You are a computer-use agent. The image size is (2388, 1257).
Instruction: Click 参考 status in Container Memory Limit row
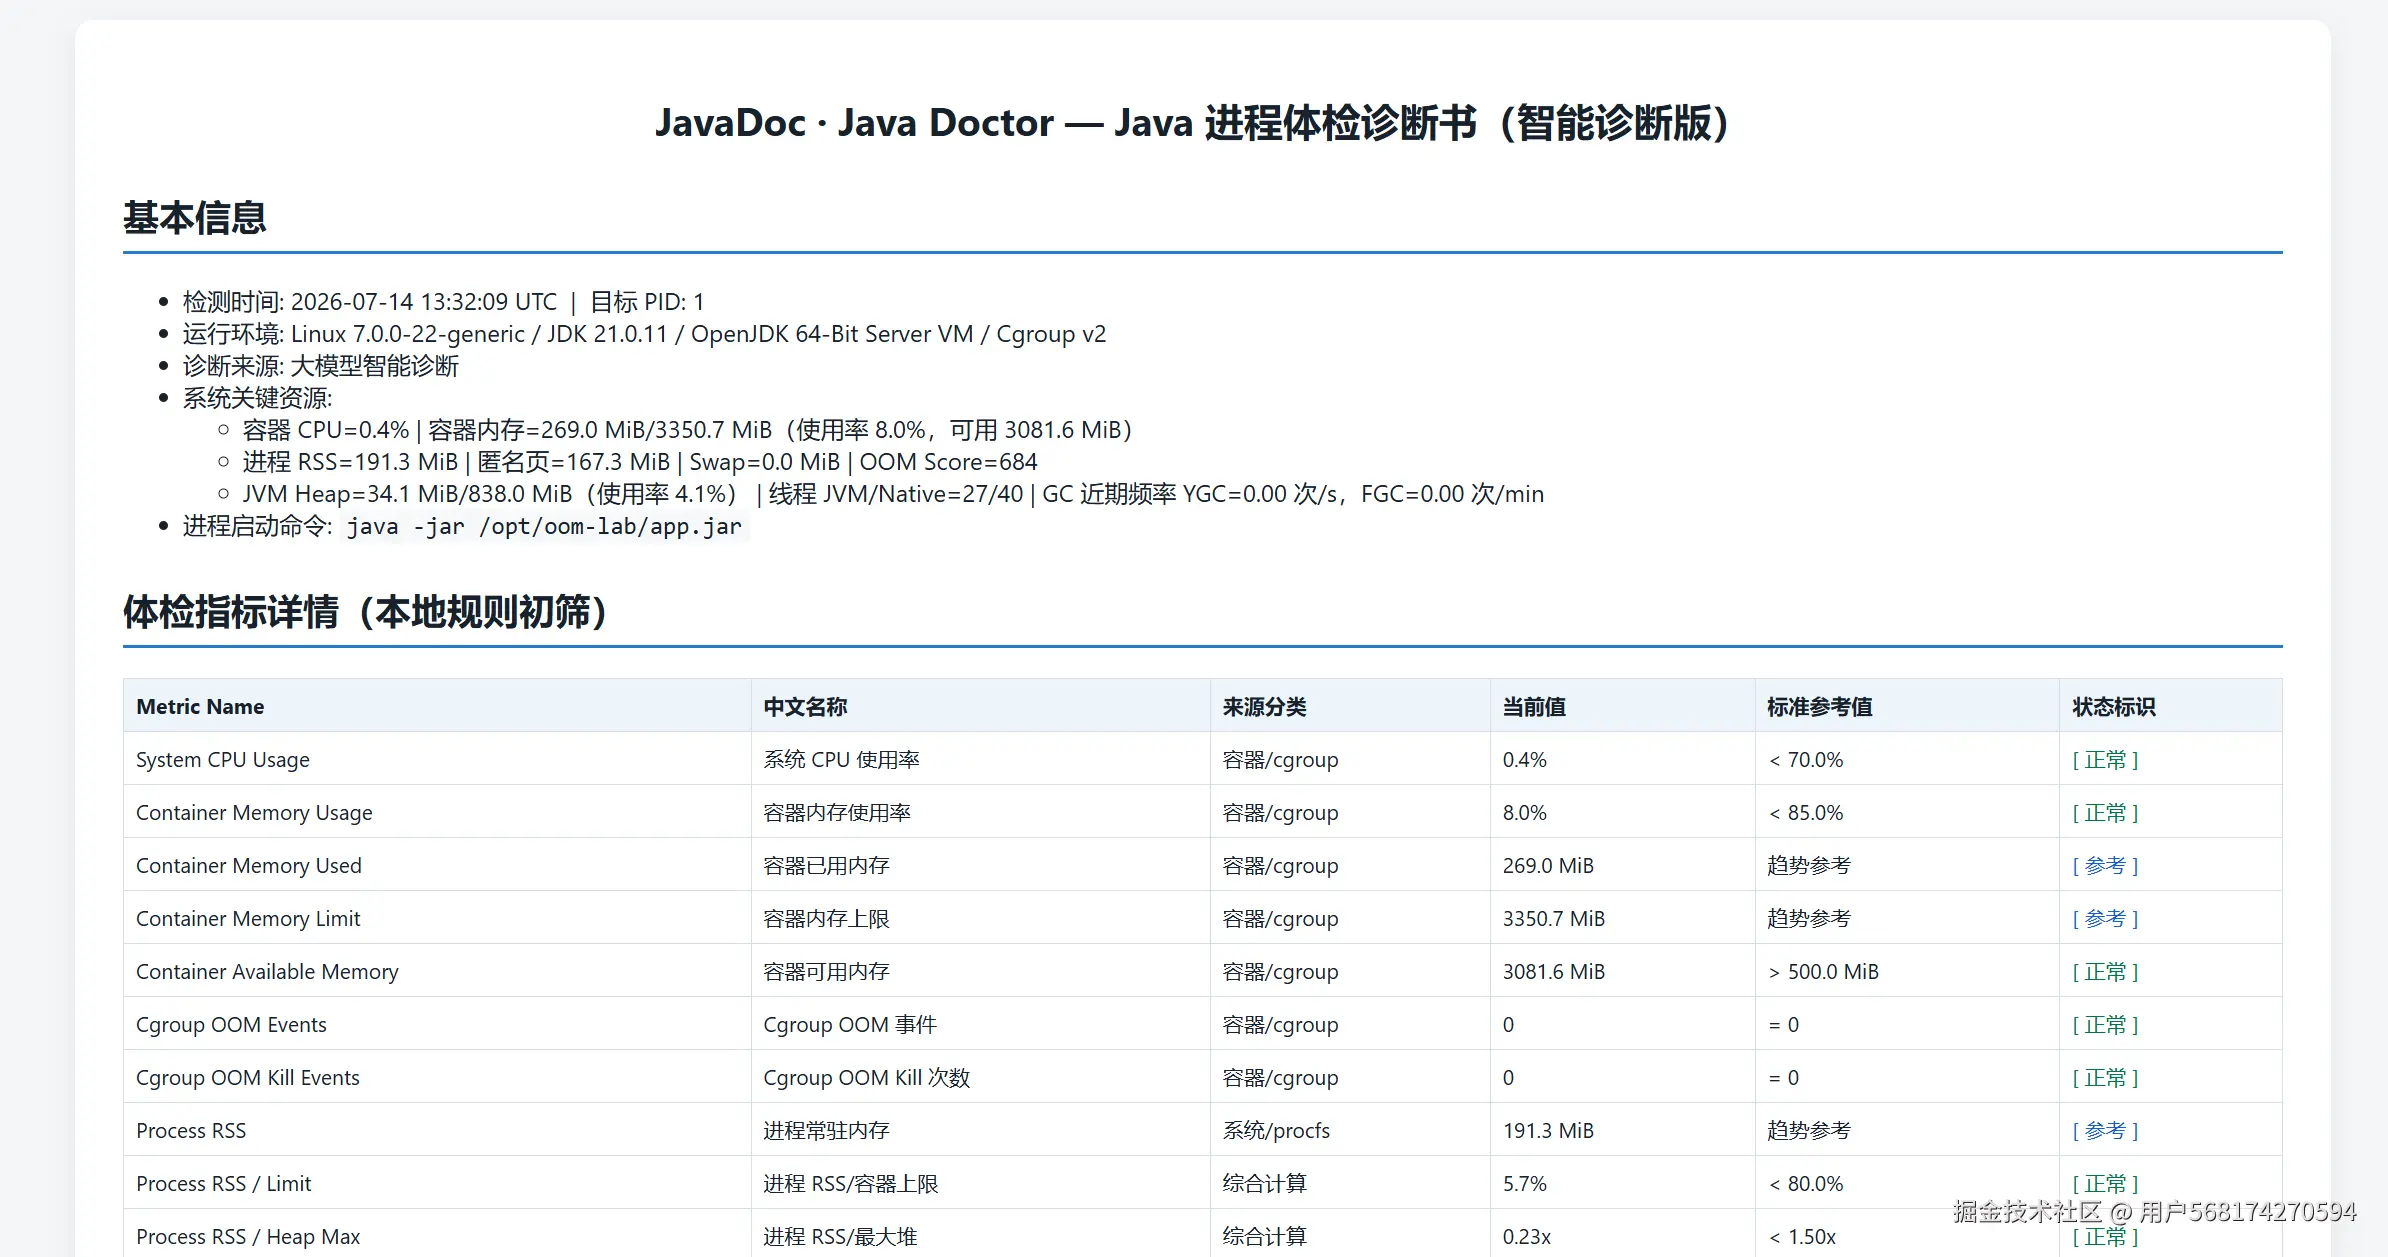click(2105, 918)
